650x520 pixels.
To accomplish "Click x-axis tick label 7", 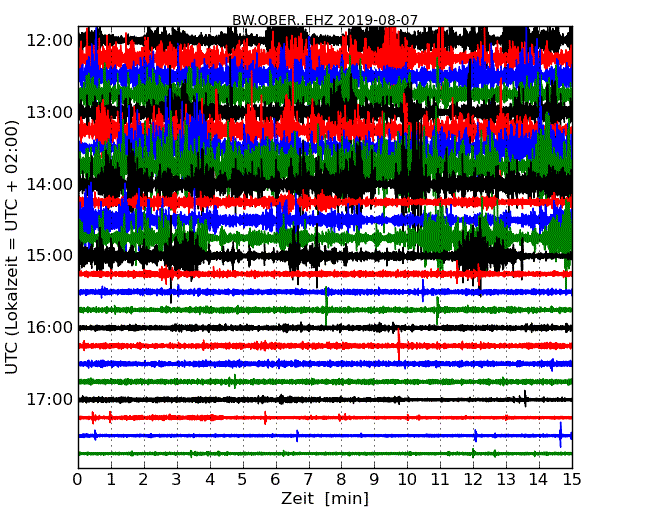I will pyautogui.click(x=308, y=479).
